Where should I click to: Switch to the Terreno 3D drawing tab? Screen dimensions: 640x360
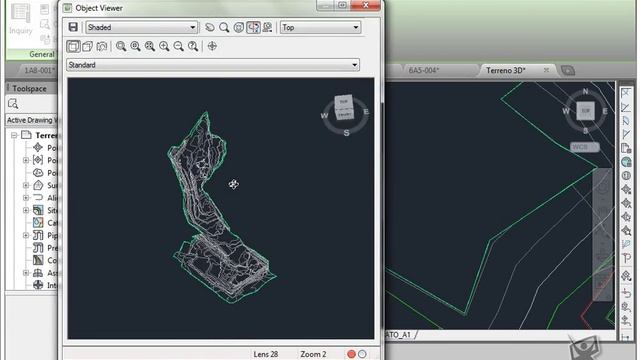tap(506, 70)
